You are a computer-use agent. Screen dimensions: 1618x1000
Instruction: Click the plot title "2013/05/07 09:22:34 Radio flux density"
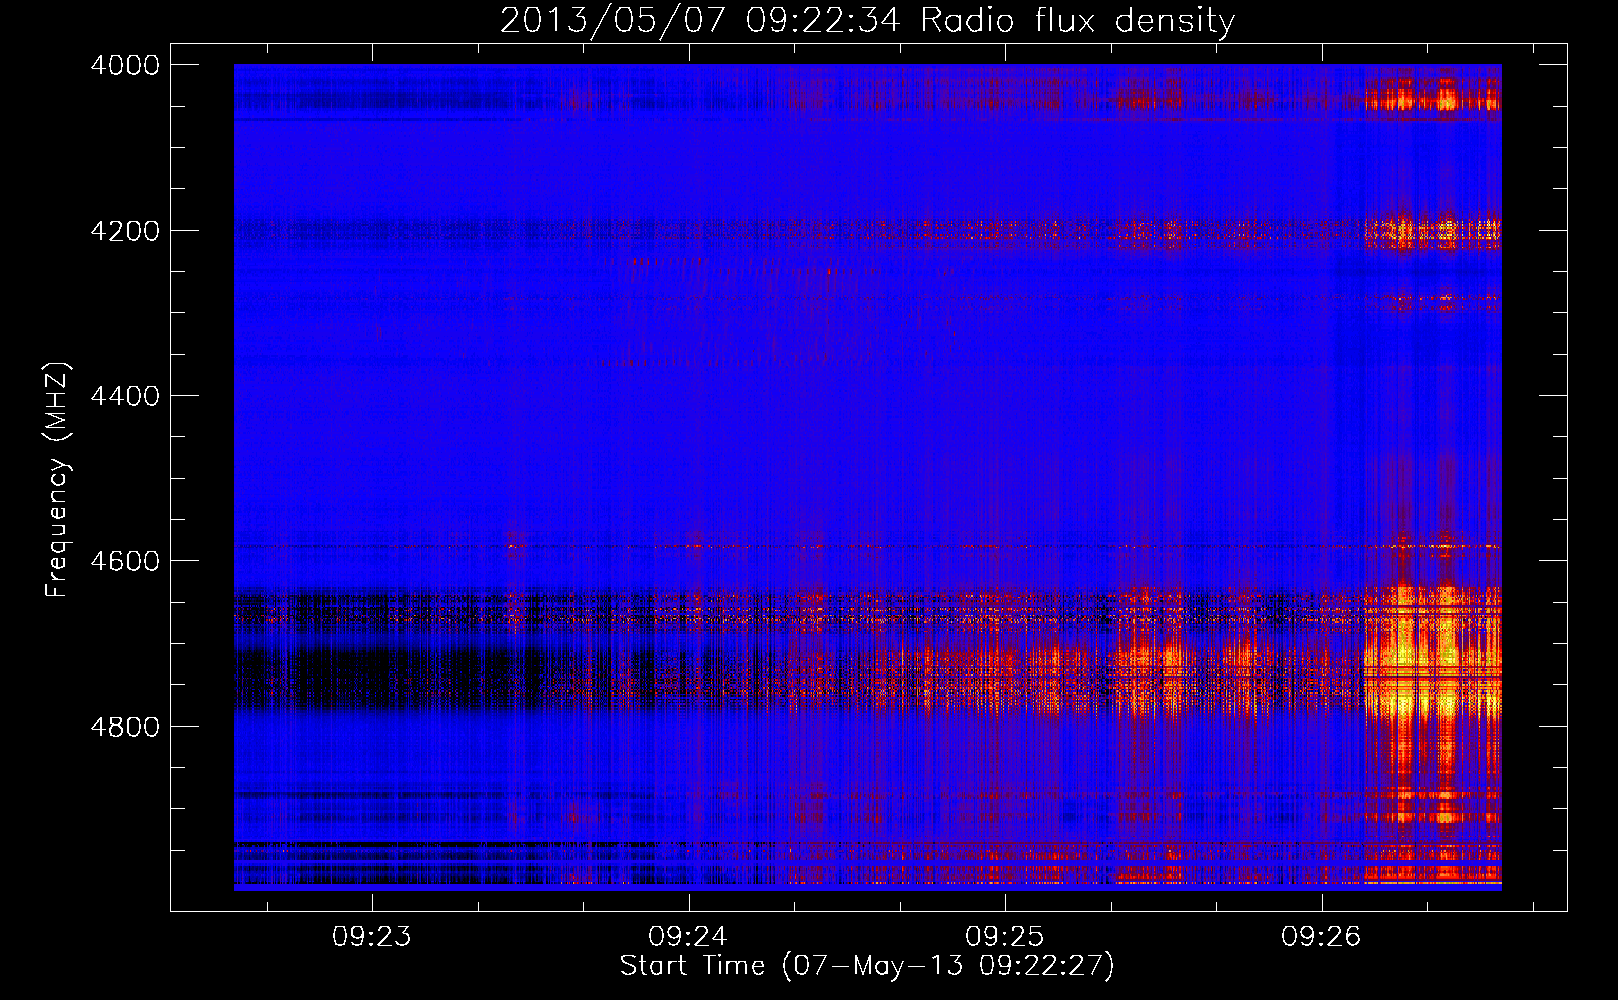[867, 21]
